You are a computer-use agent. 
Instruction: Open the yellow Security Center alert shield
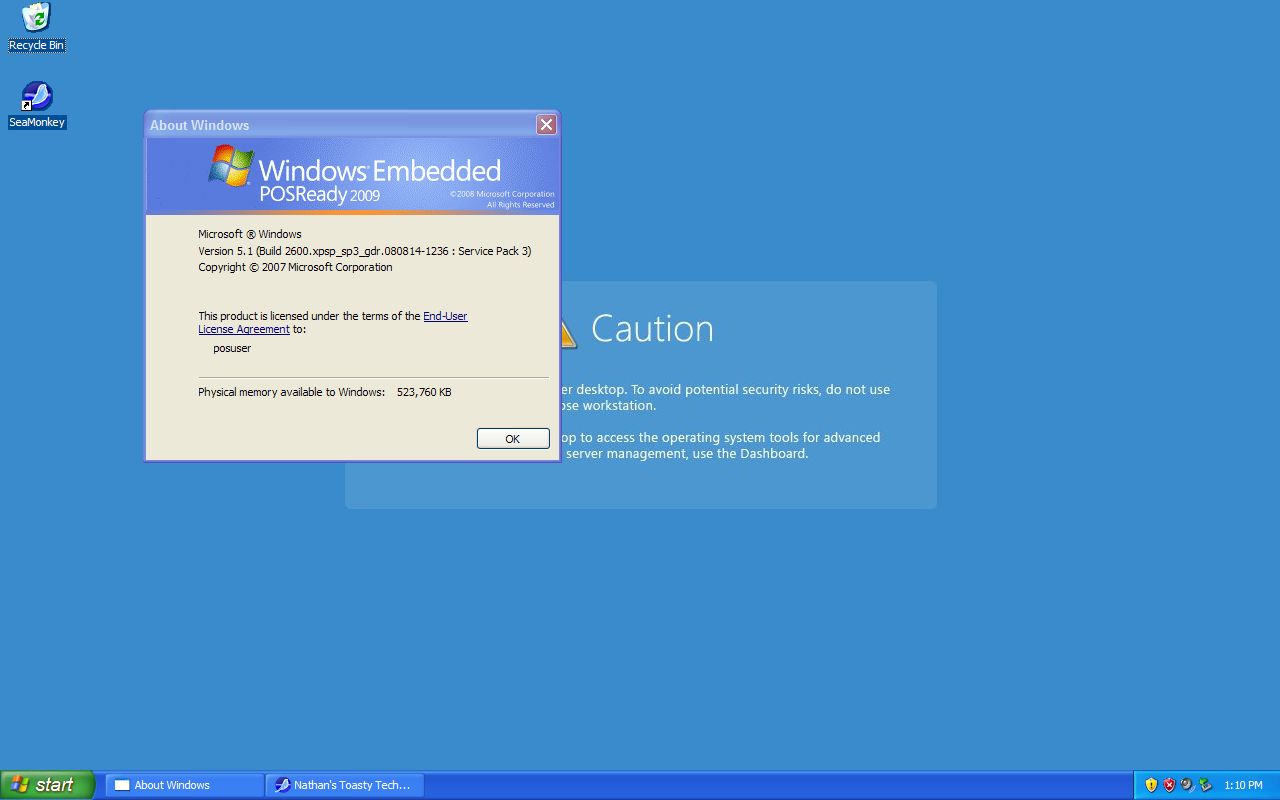(x=1151, y=785)
